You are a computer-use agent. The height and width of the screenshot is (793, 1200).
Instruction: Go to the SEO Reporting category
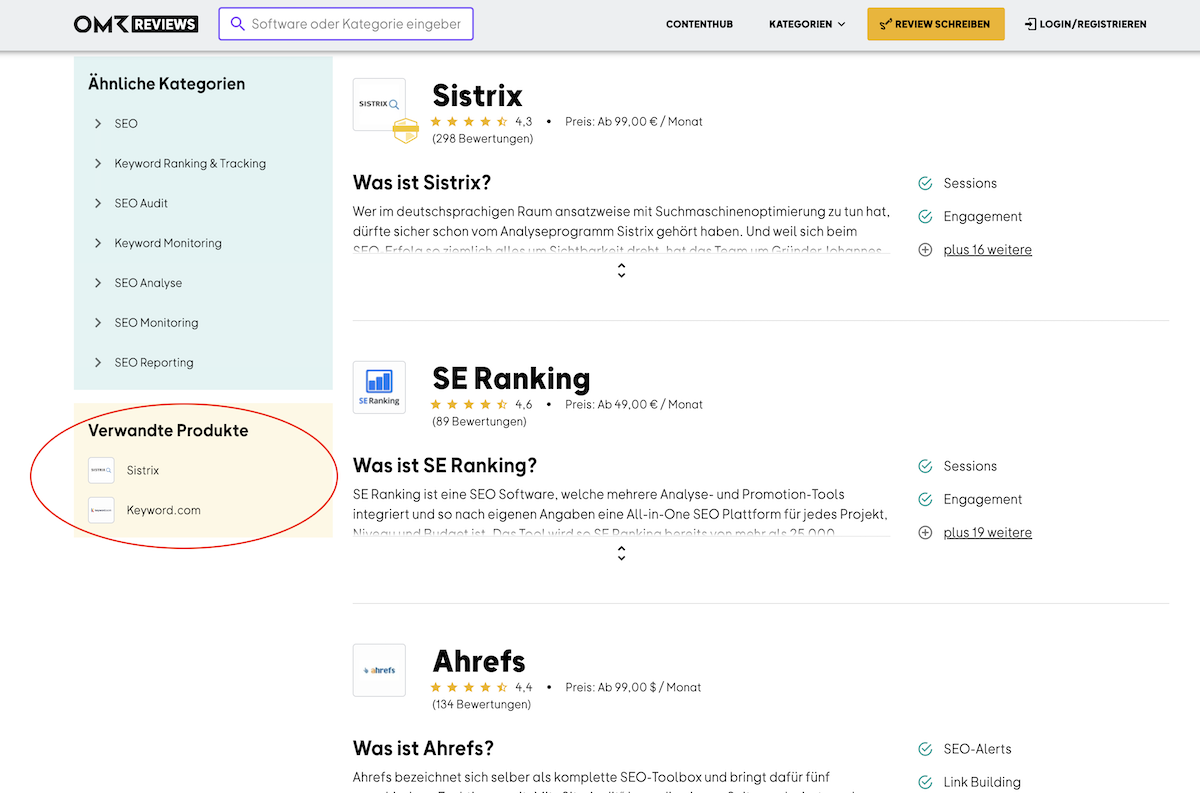coord(154,362)
